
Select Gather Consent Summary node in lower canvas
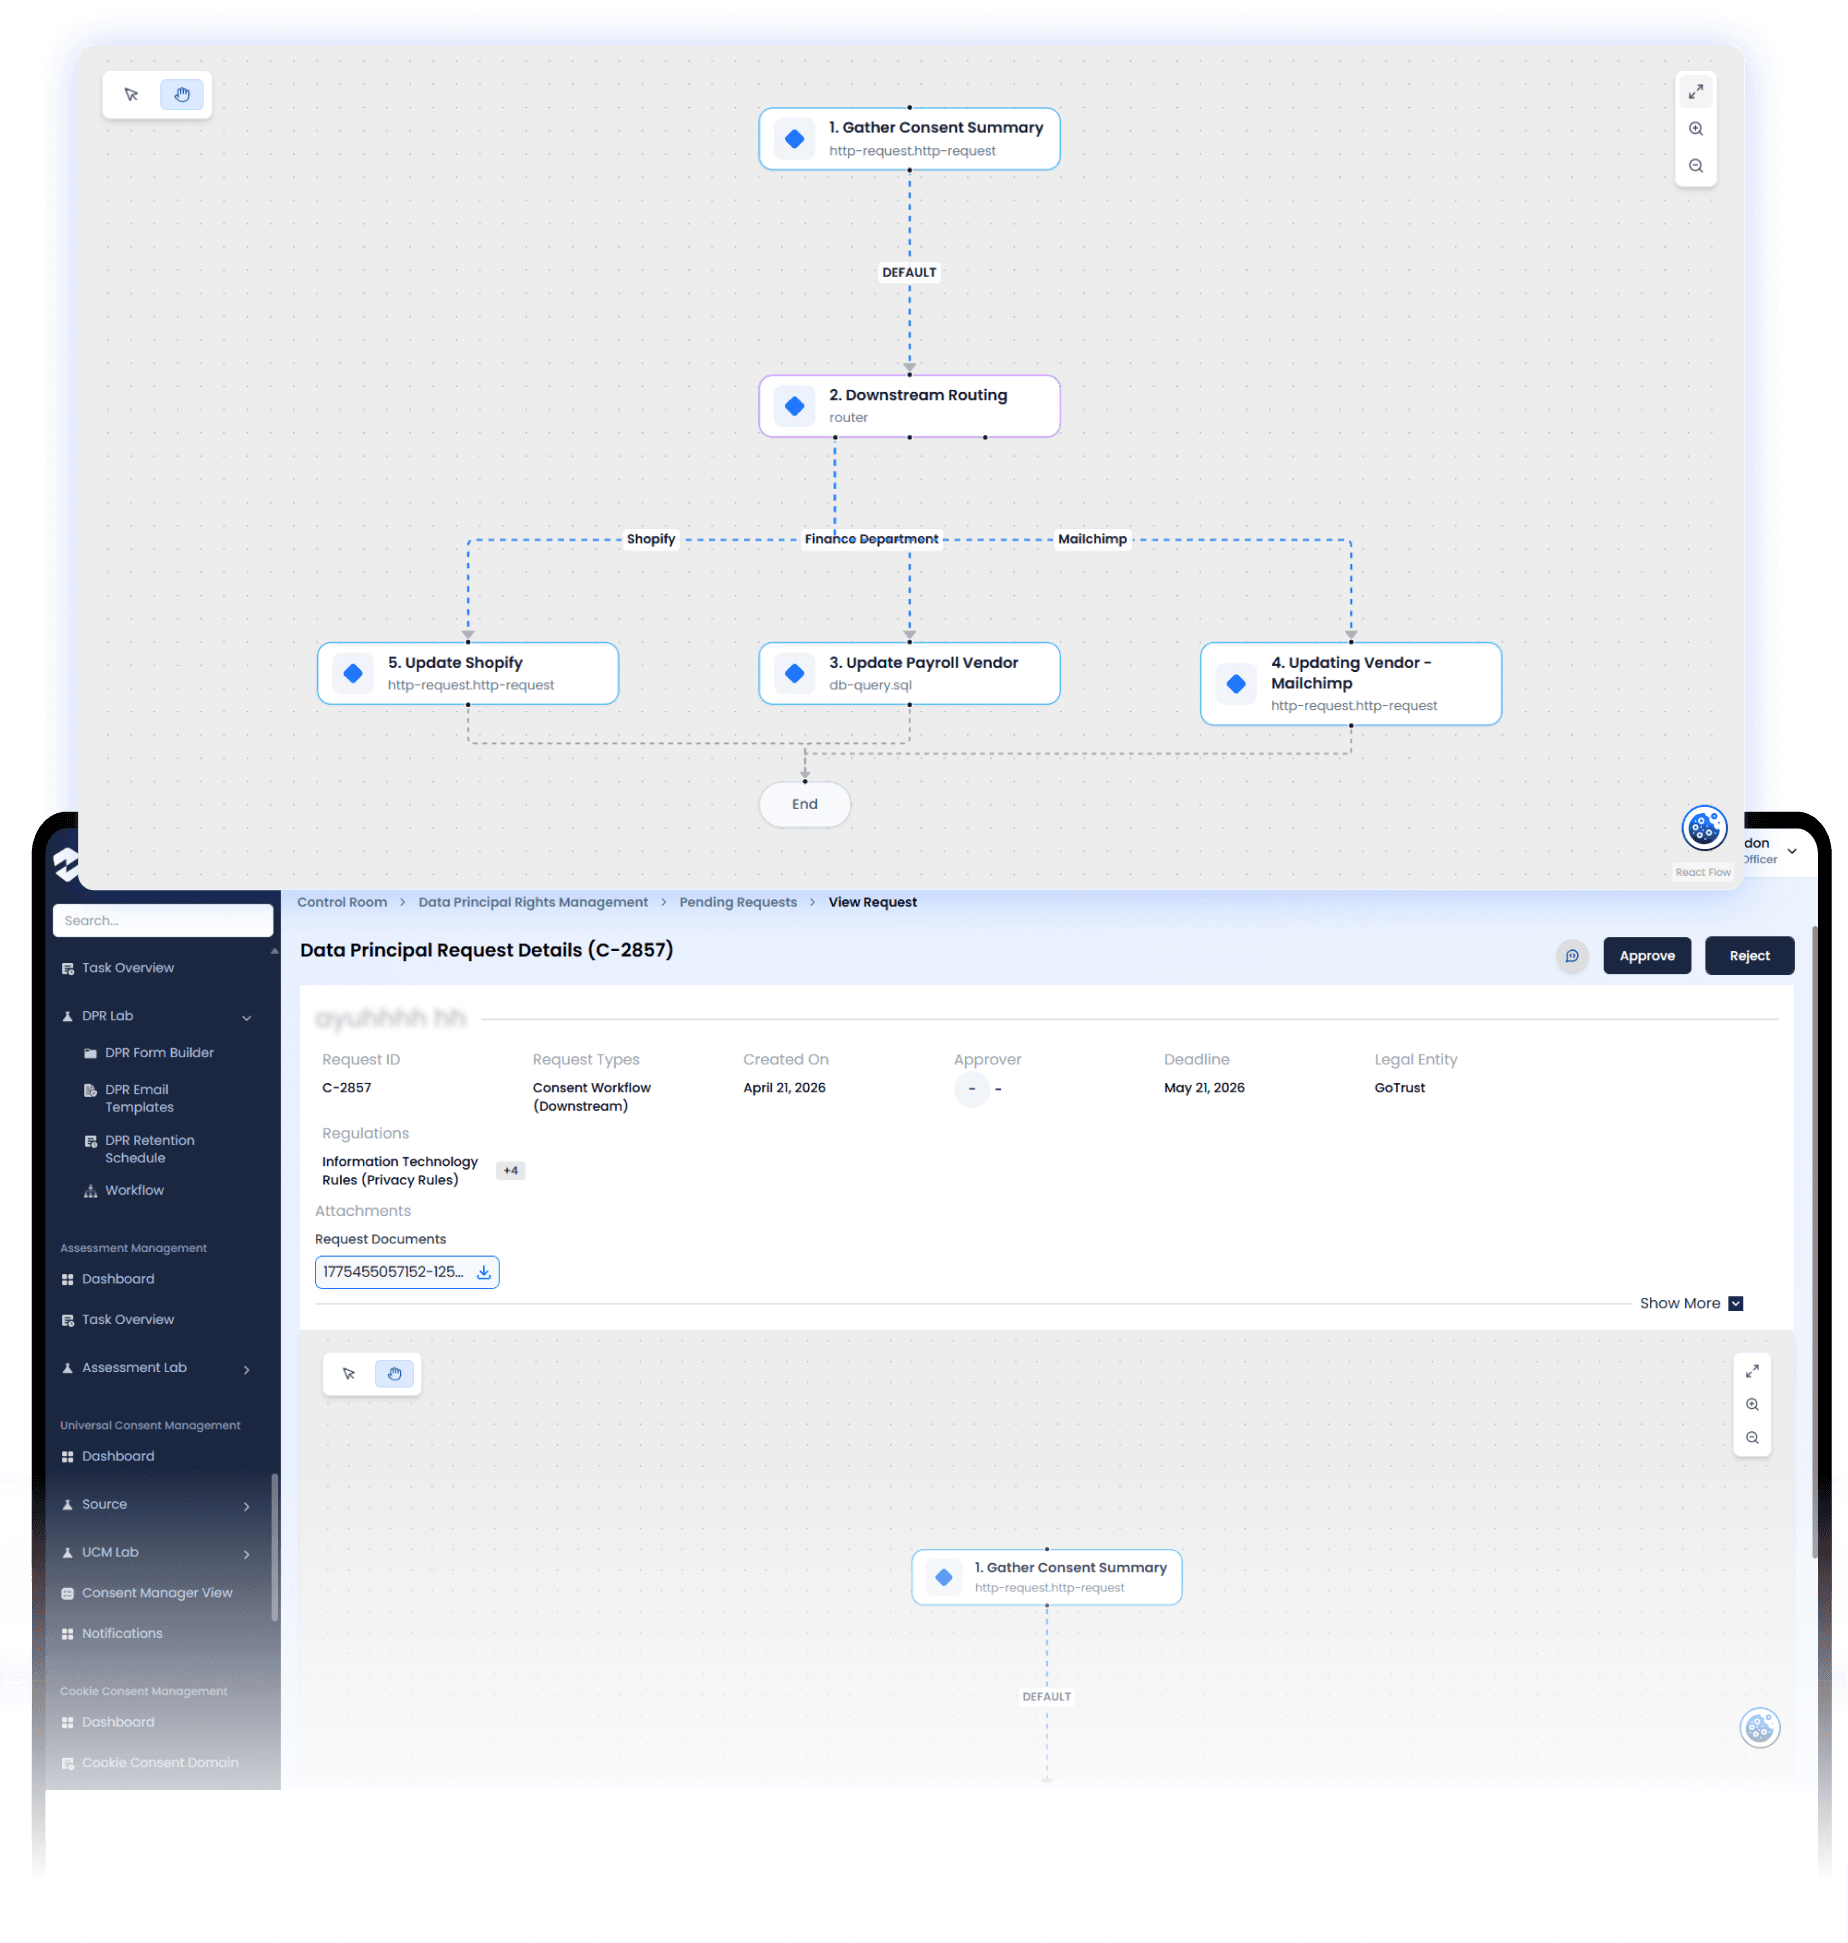(1046, 1577)
